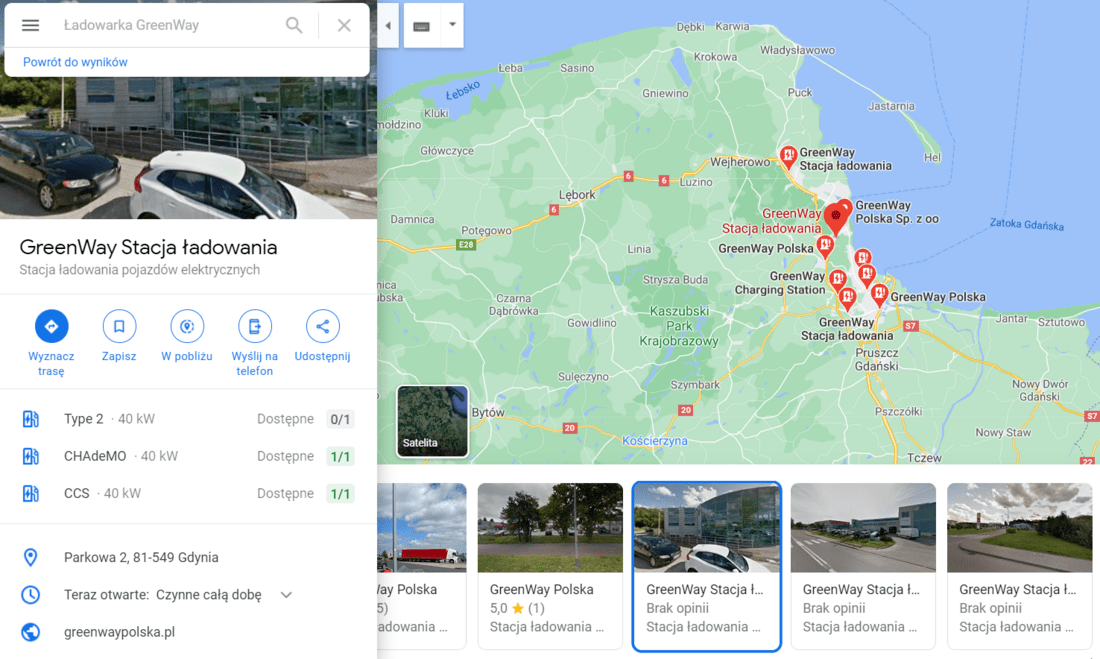This screenshot has width=1100, height=659.
Task: Click the W pobliżu nearby icon
Action: tap(187, 326)
